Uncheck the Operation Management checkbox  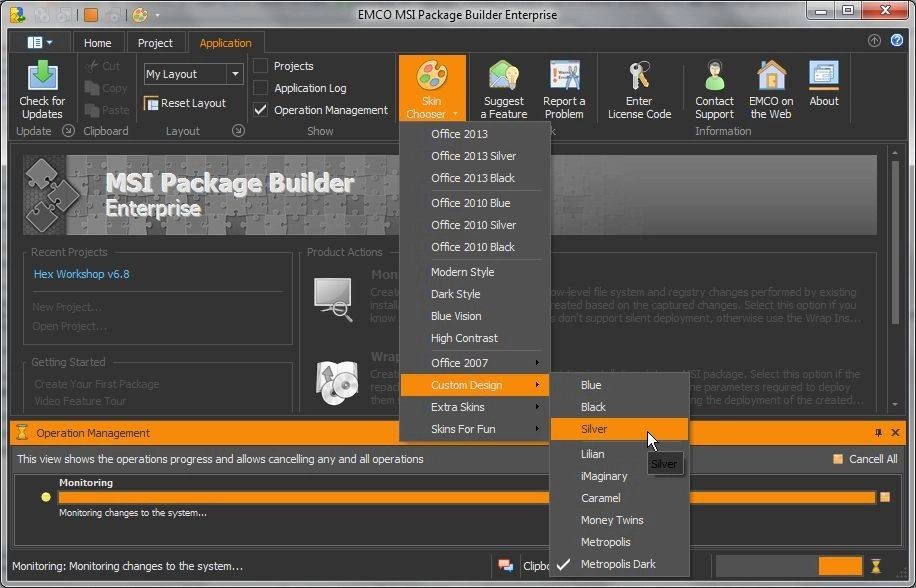coord(261,110)
